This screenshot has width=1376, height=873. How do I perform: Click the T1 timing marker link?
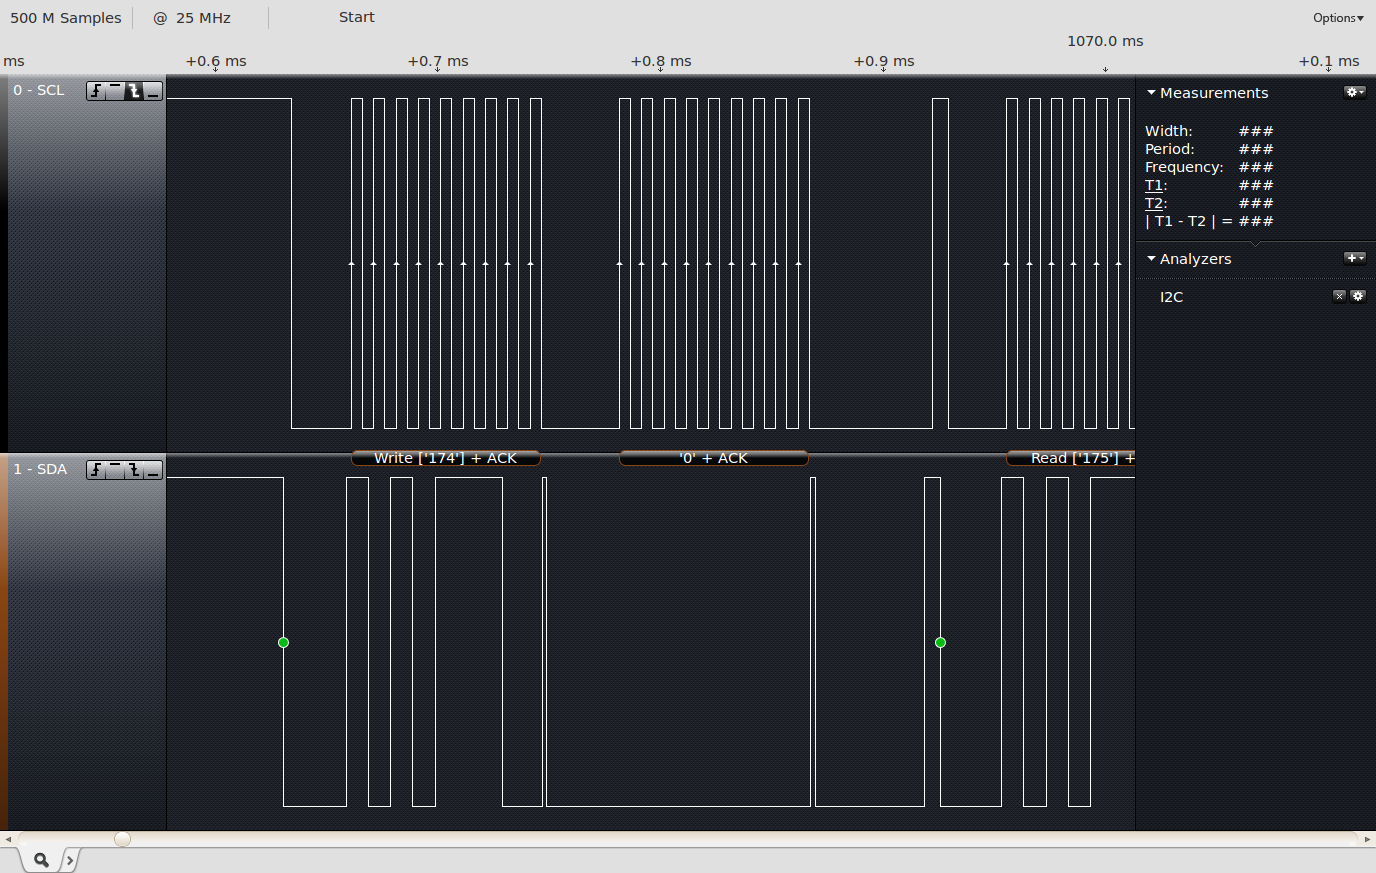(x=1153, y=185)
